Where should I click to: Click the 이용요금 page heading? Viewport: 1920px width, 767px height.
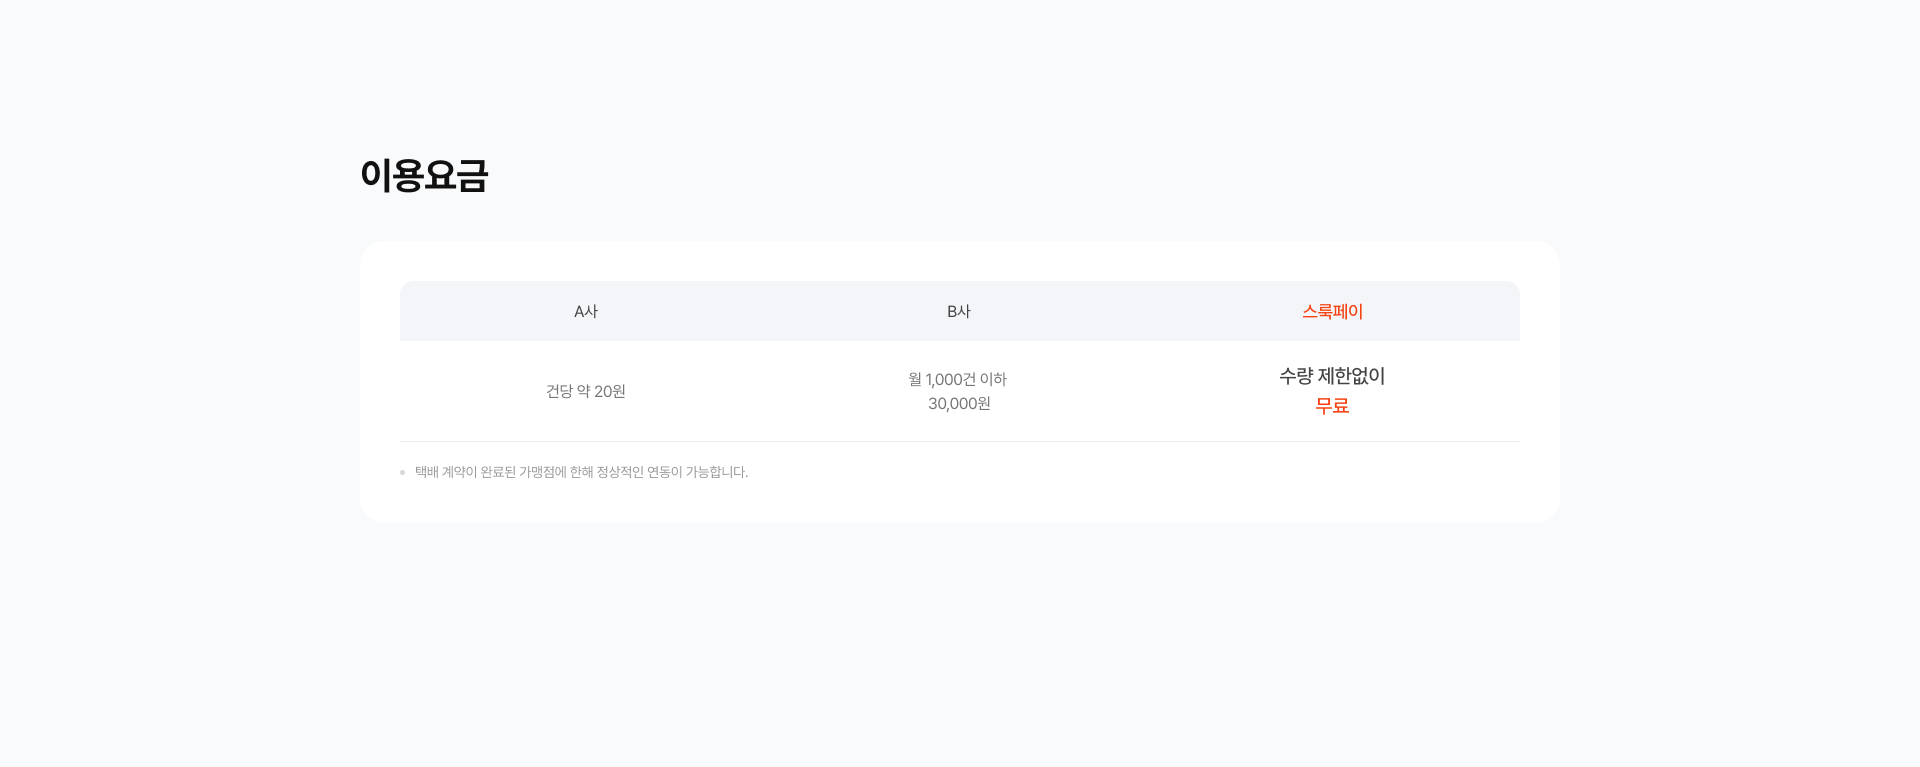pyautogui.click(x=424, y=176)
